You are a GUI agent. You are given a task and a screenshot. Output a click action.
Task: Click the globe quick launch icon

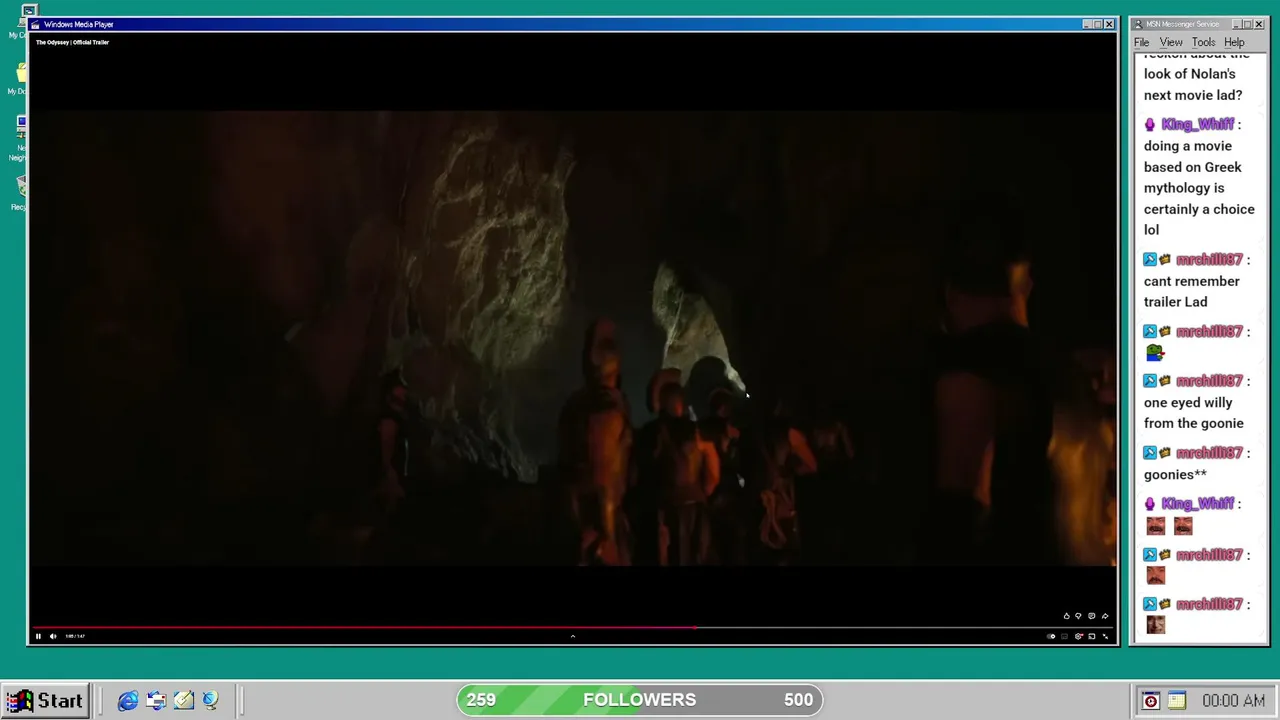pyautogui.click(x=210, y=701)
